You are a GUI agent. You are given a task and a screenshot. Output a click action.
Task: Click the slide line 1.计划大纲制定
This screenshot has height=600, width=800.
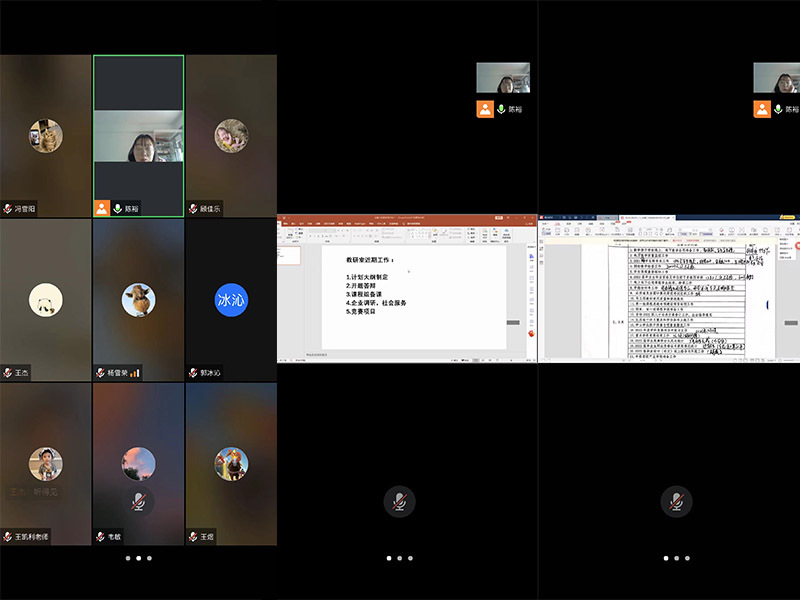367,277
